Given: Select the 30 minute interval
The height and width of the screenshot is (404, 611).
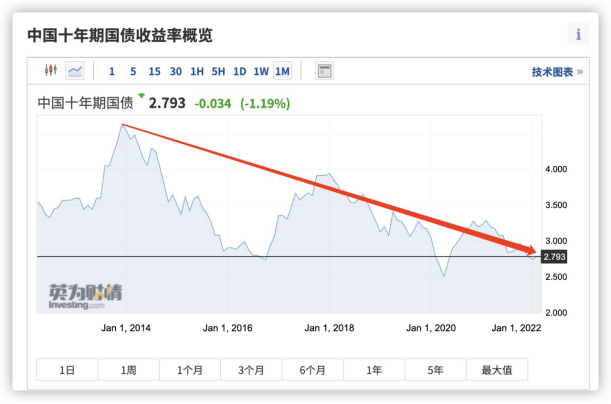Looking at the screenshot, I should pos(176,72).
